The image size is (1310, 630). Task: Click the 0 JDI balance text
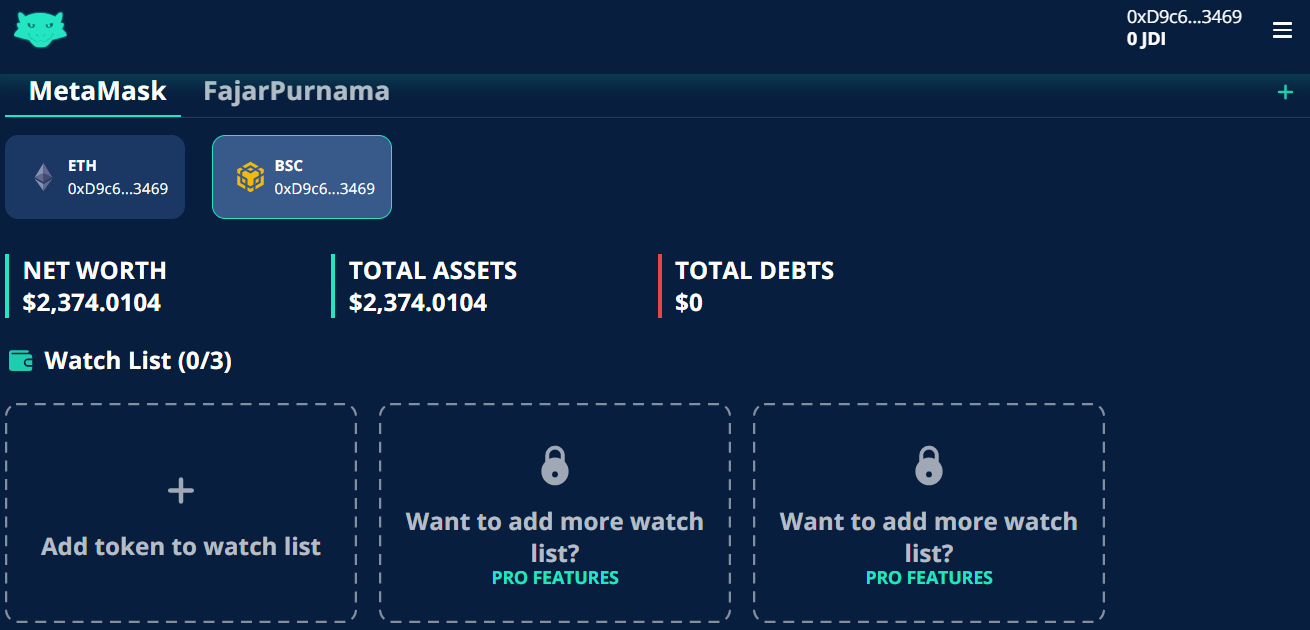coord(1146,40)
